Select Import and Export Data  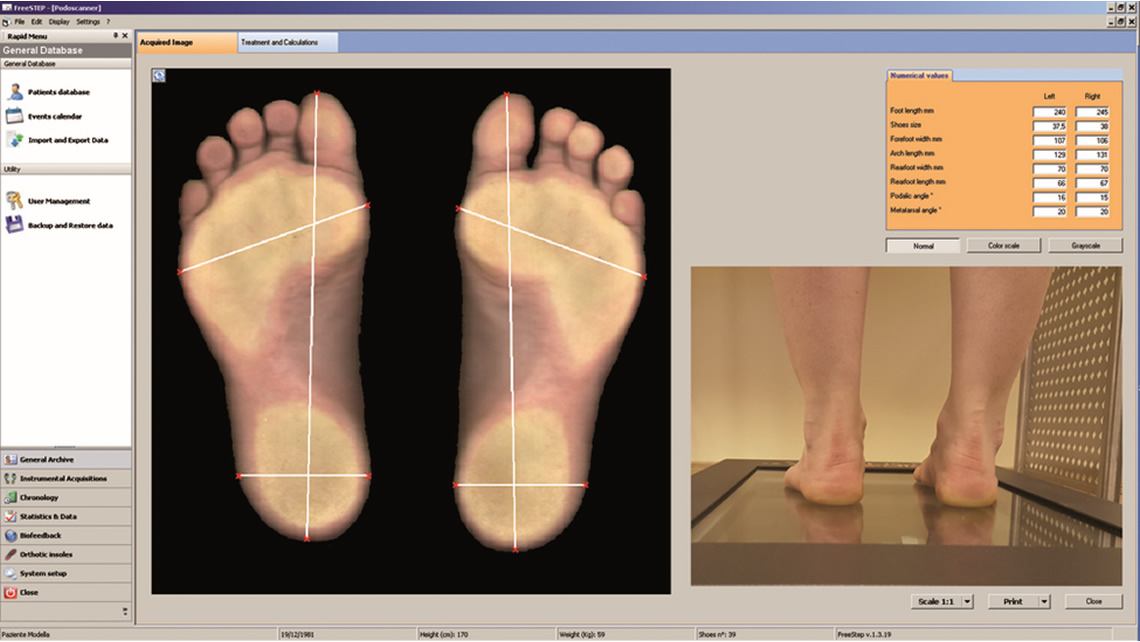point(70,140)
